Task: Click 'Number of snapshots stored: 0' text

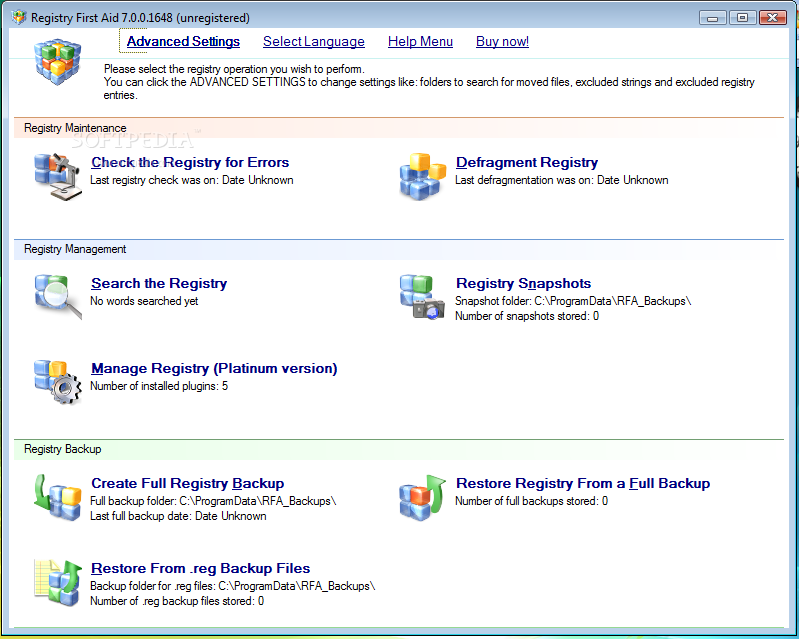Action: tap(527, 316)
